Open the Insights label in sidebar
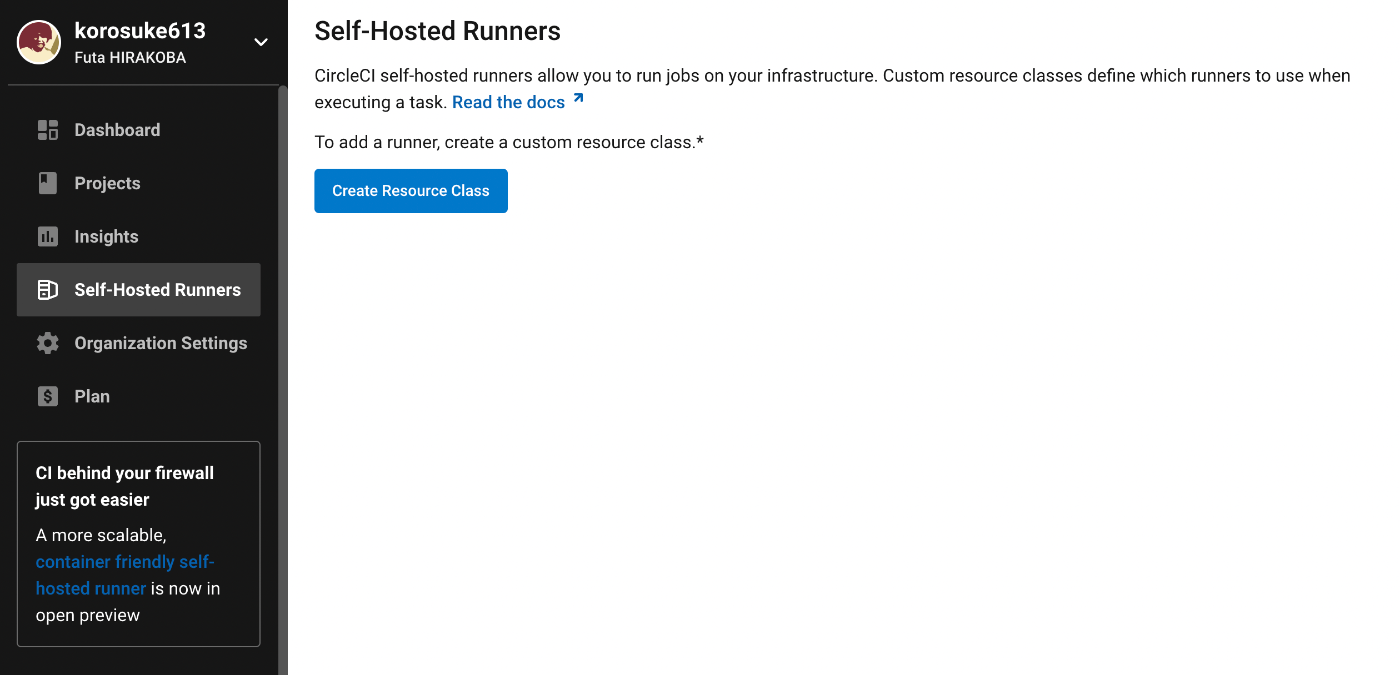The image size is (1400, 675). [x=106, y=236]
